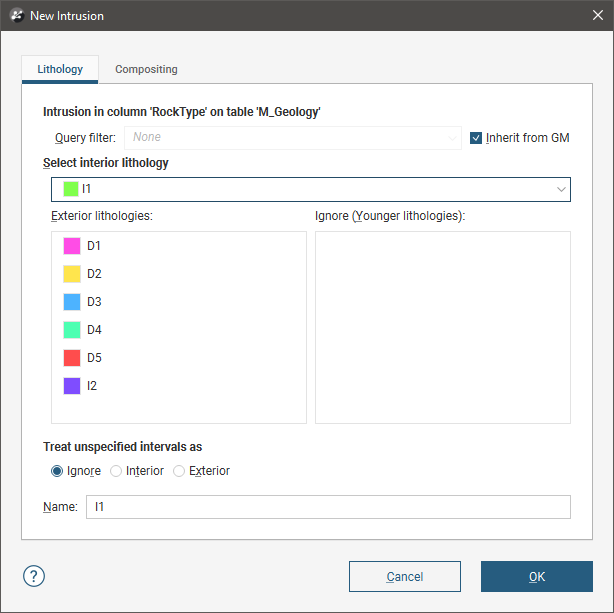Select the Interior radio button
This screenshot has width=614, height=613.
click(x=116, y=471)
